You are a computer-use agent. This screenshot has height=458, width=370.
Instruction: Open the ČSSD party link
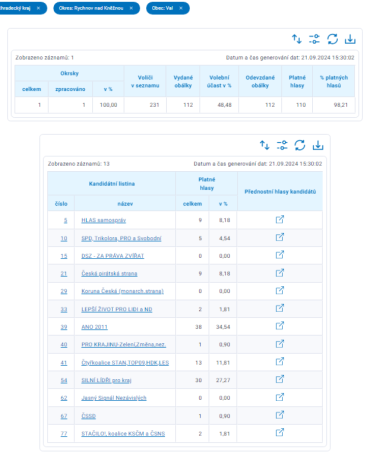pos(89,416)
